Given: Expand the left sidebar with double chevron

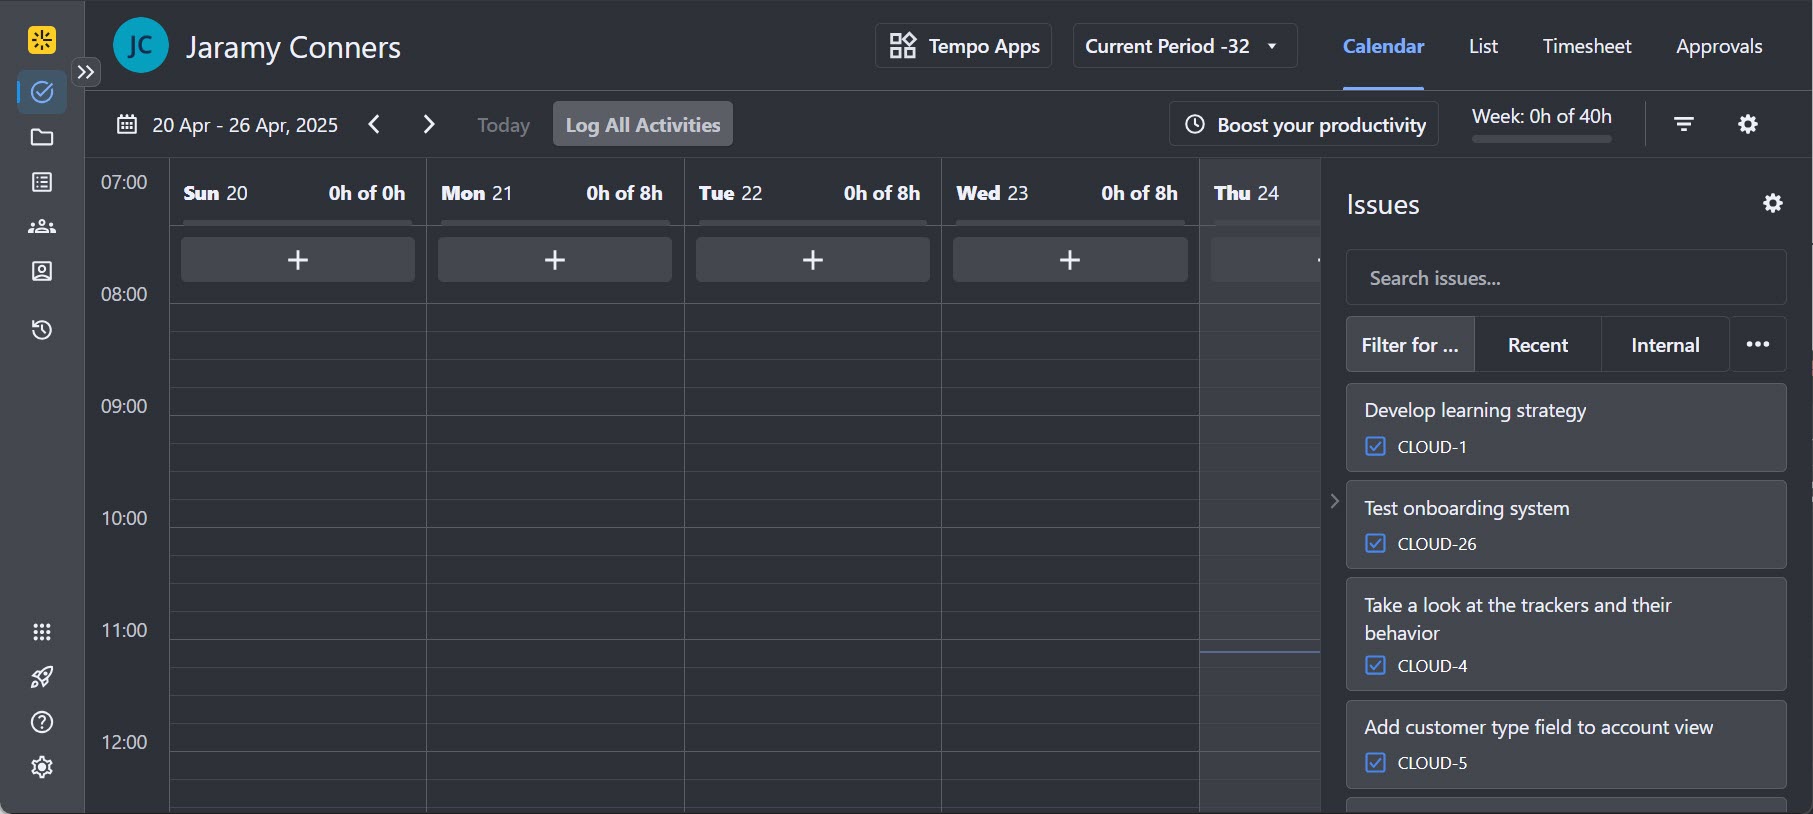Looking at the screenshot, I should pos(86,72).
